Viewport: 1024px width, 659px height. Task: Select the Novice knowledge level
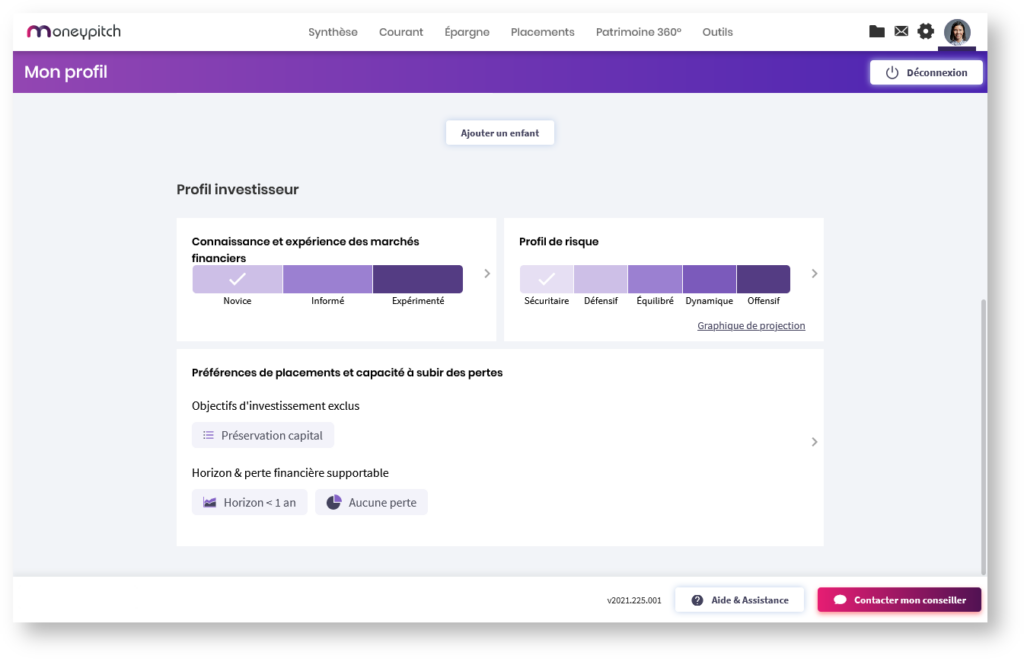[237, 279]
